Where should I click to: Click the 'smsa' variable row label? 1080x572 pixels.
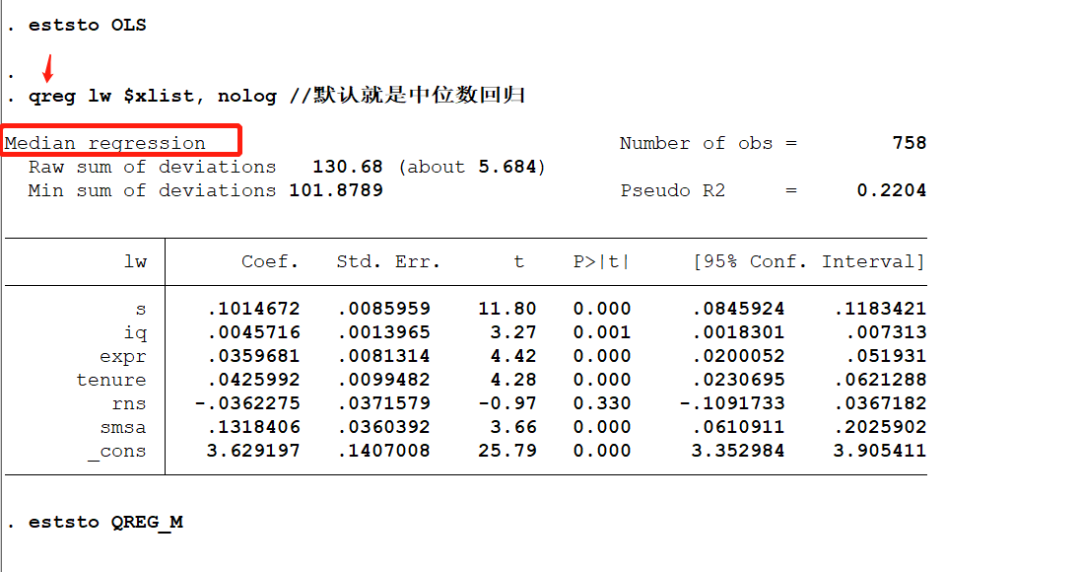123,428
